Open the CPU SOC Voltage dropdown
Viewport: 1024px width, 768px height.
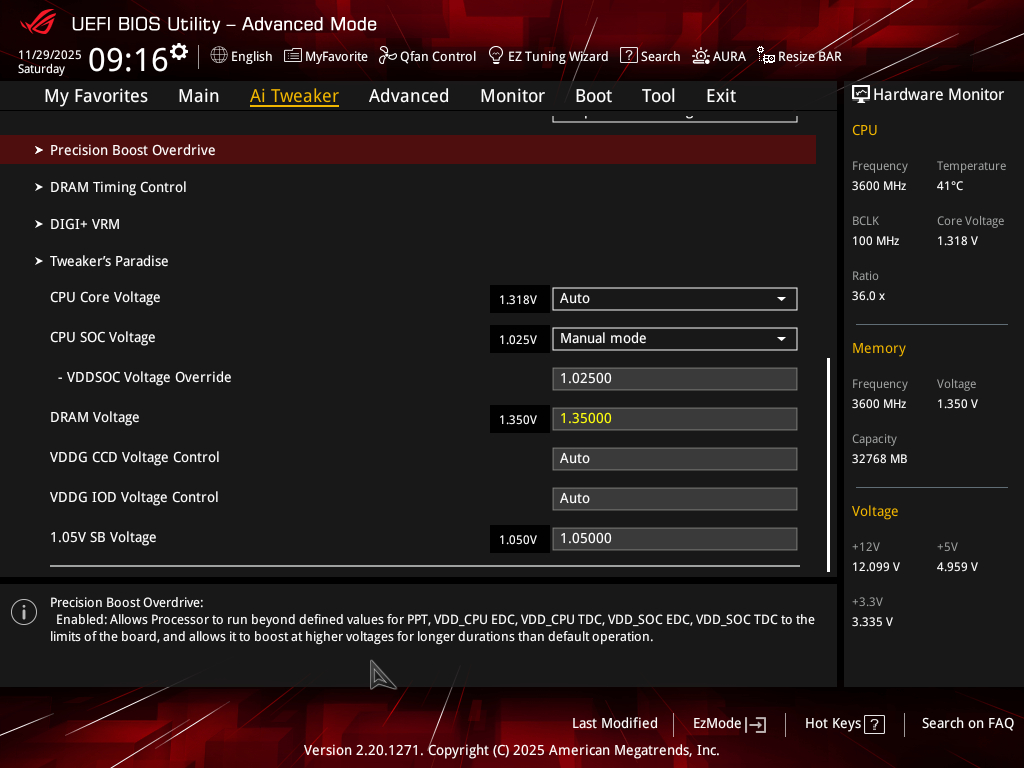tap(674, 338)
